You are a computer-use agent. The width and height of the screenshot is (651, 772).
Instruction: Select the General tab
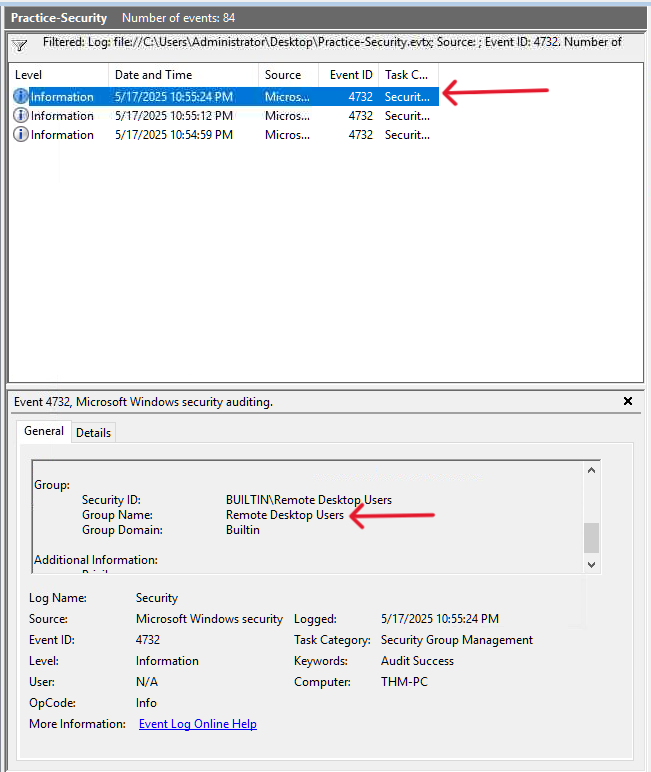43,431
